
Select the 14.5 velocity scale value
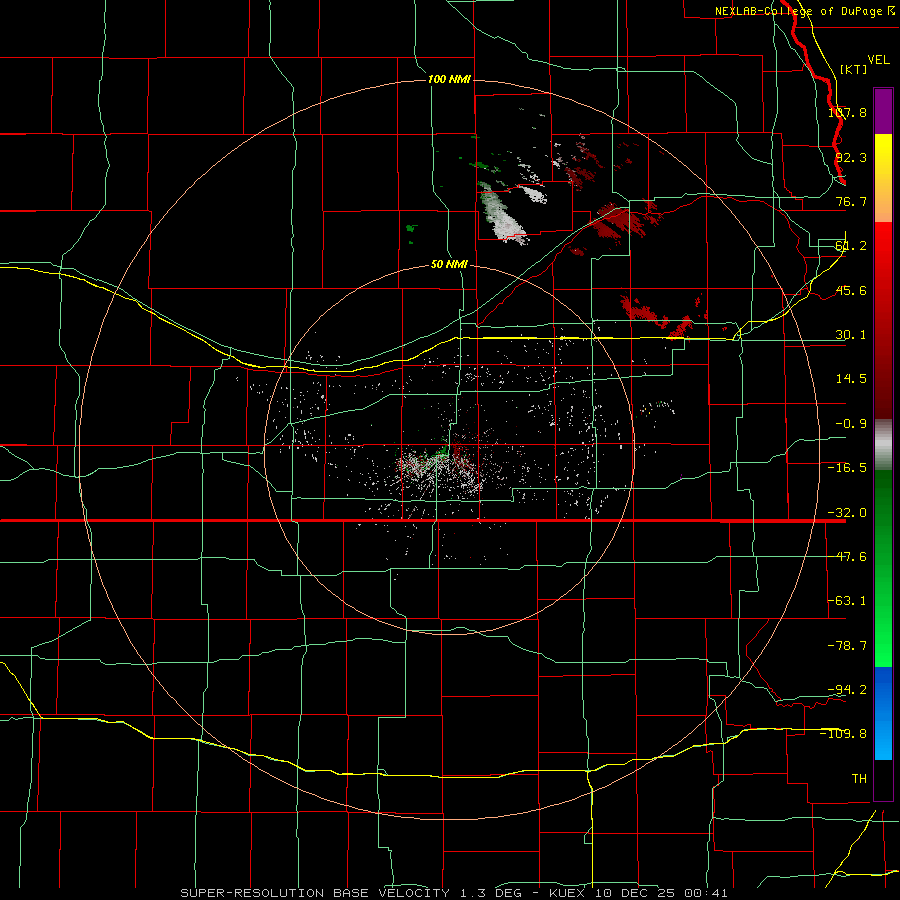click(851, 379)
